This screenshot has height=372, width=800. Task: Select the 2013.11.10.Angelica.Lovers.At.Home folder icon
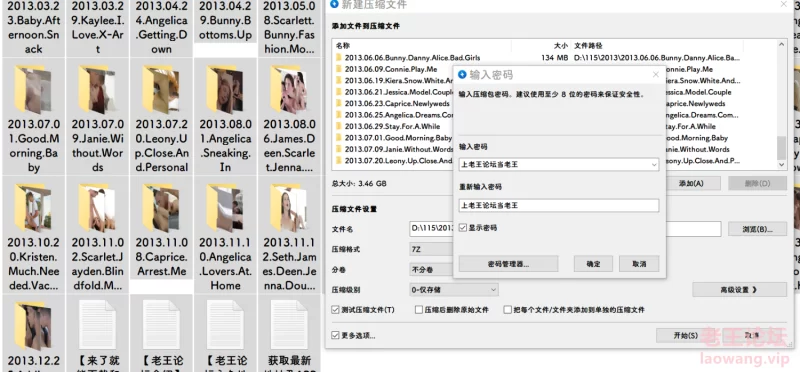click(225, 208)
